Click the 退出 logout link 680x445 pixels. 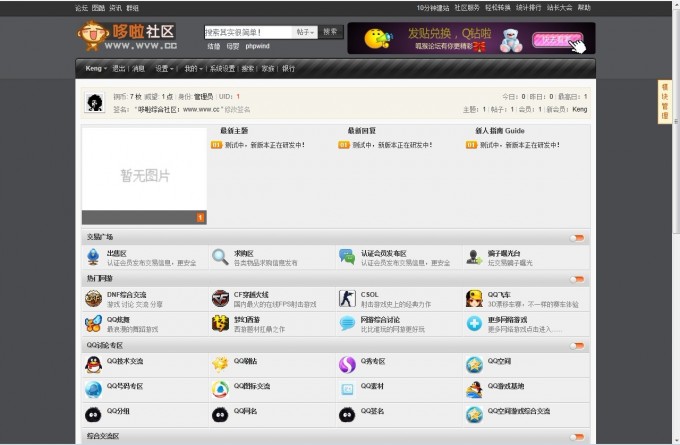pos(119,69)
